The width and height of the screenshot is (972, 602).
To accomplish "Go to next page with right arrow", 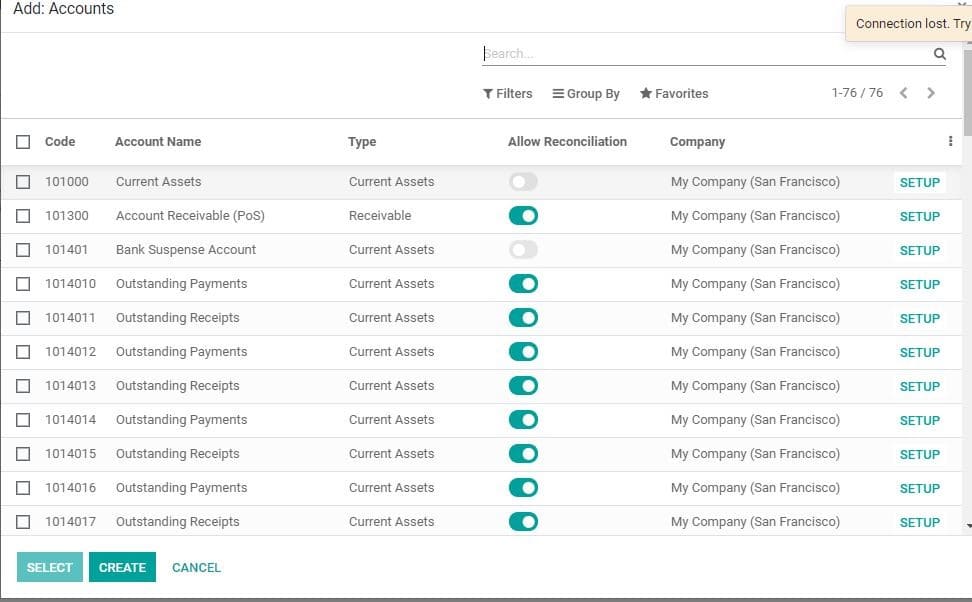I will pyautogui.click(x=931, y=92).
